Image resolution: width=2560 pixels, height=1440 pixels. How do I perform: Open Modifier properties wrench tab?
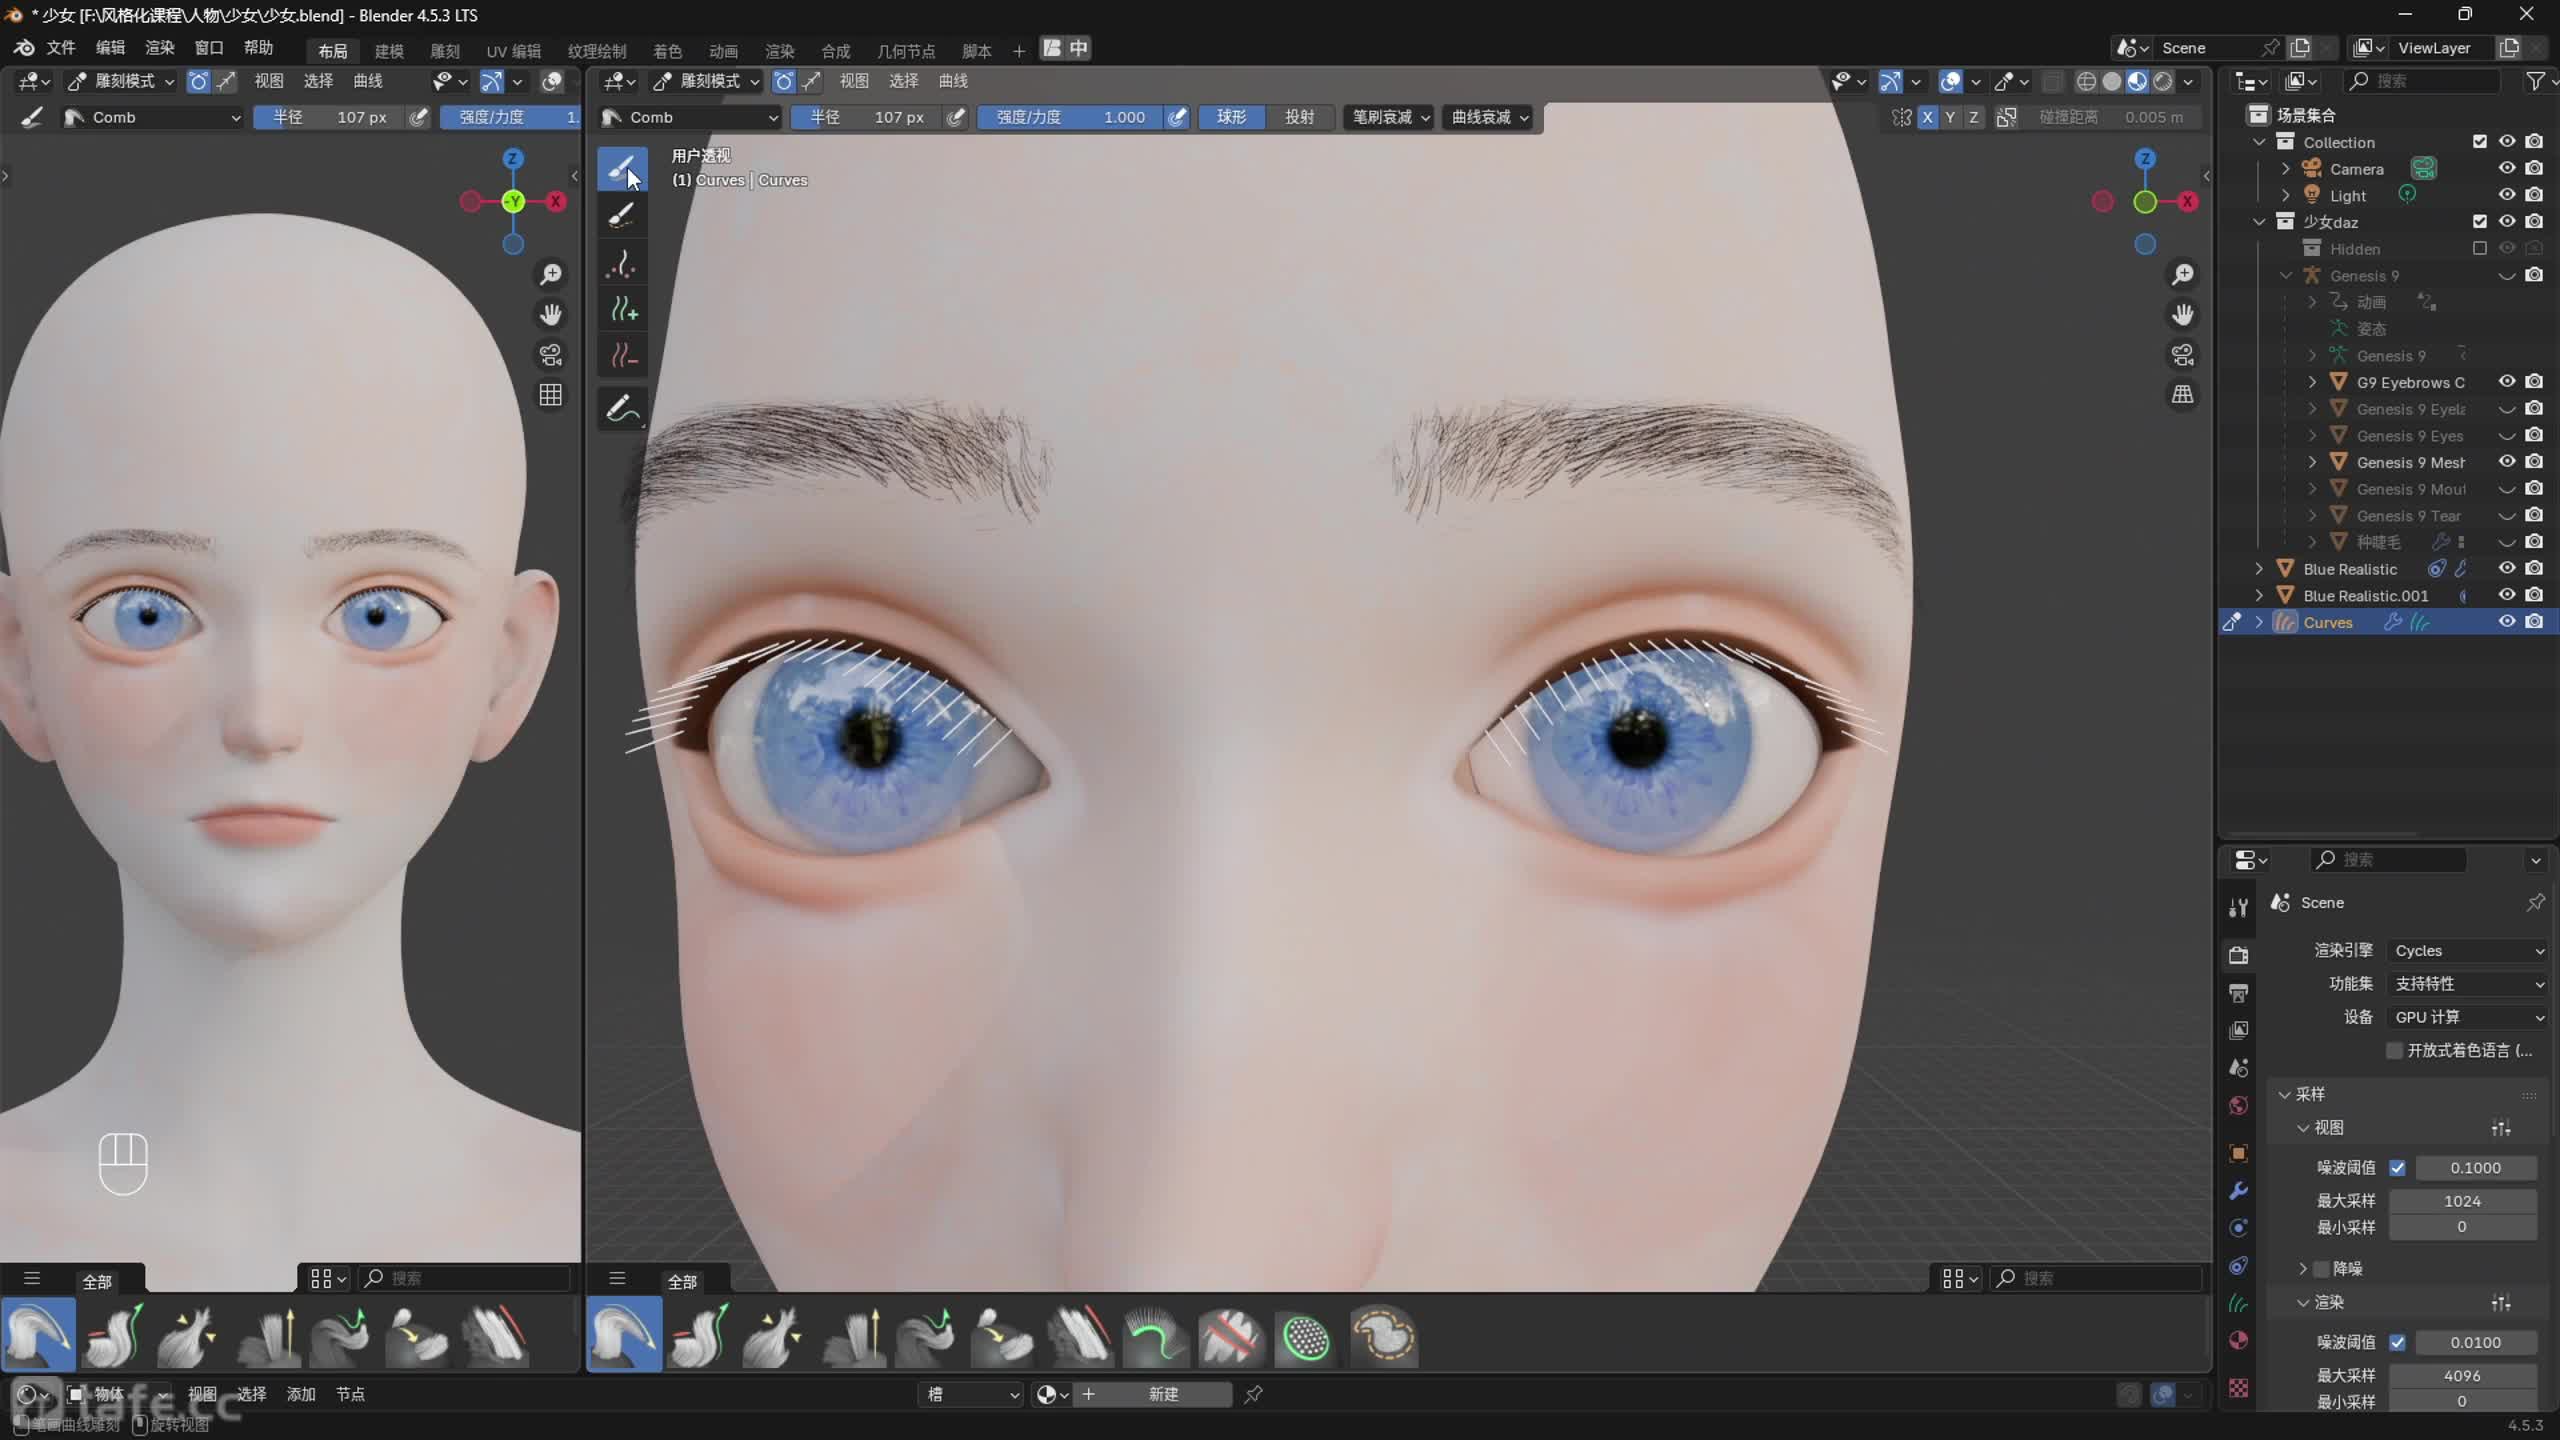(x=2238, y=1190)
